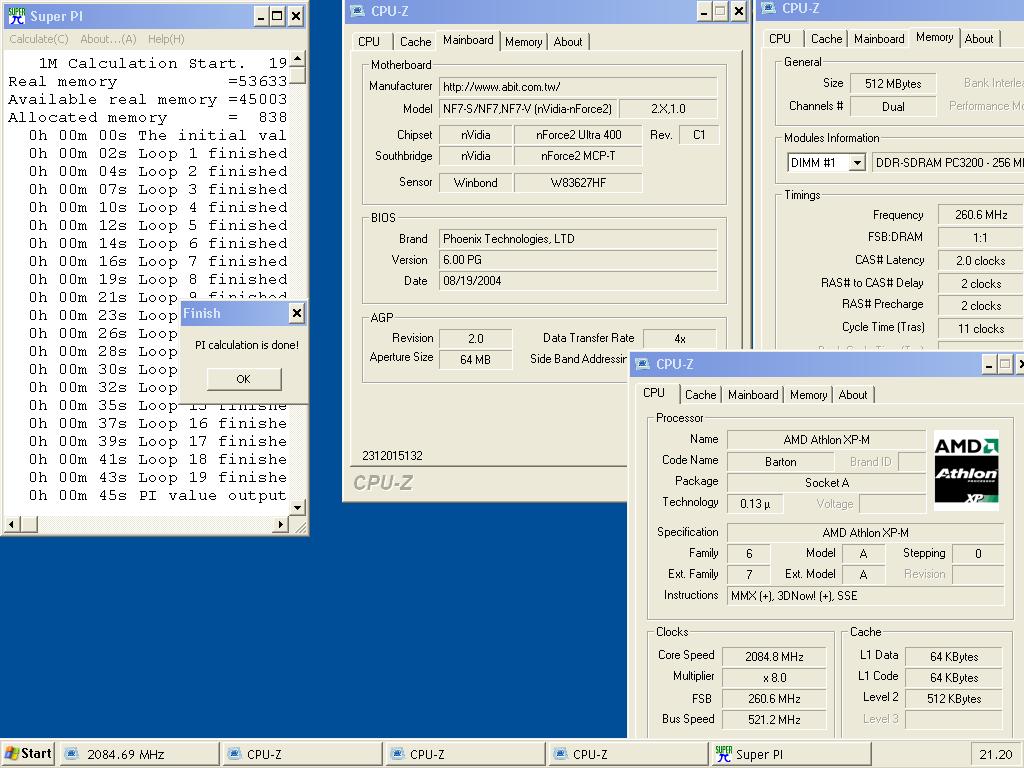Open the Calculate(C) menu in Super PI

point(39,39)
